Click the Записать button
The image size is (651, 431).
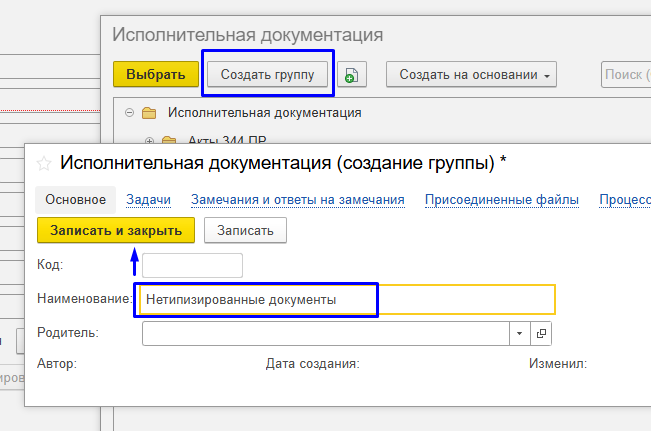pyautogui.click(x=245, y=231)
